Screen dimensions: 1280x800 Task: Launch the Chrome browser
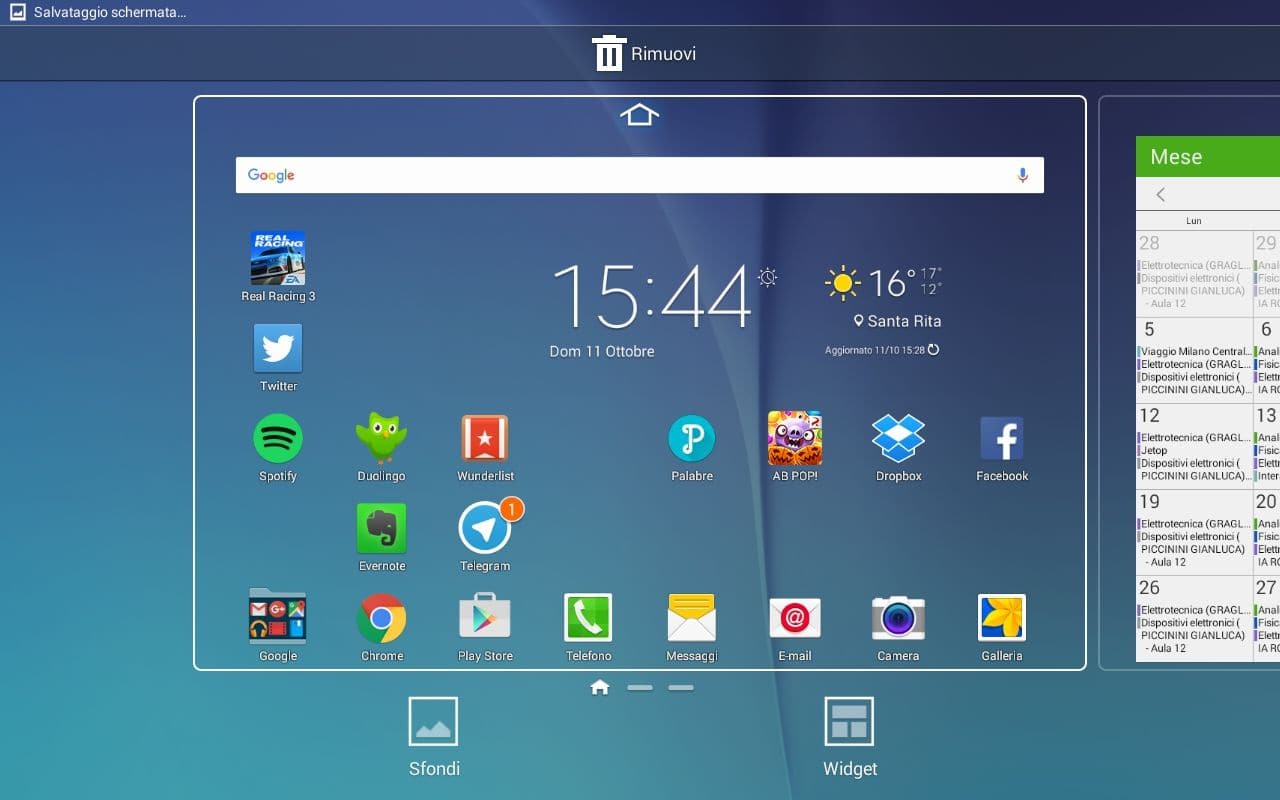(382, 618)
